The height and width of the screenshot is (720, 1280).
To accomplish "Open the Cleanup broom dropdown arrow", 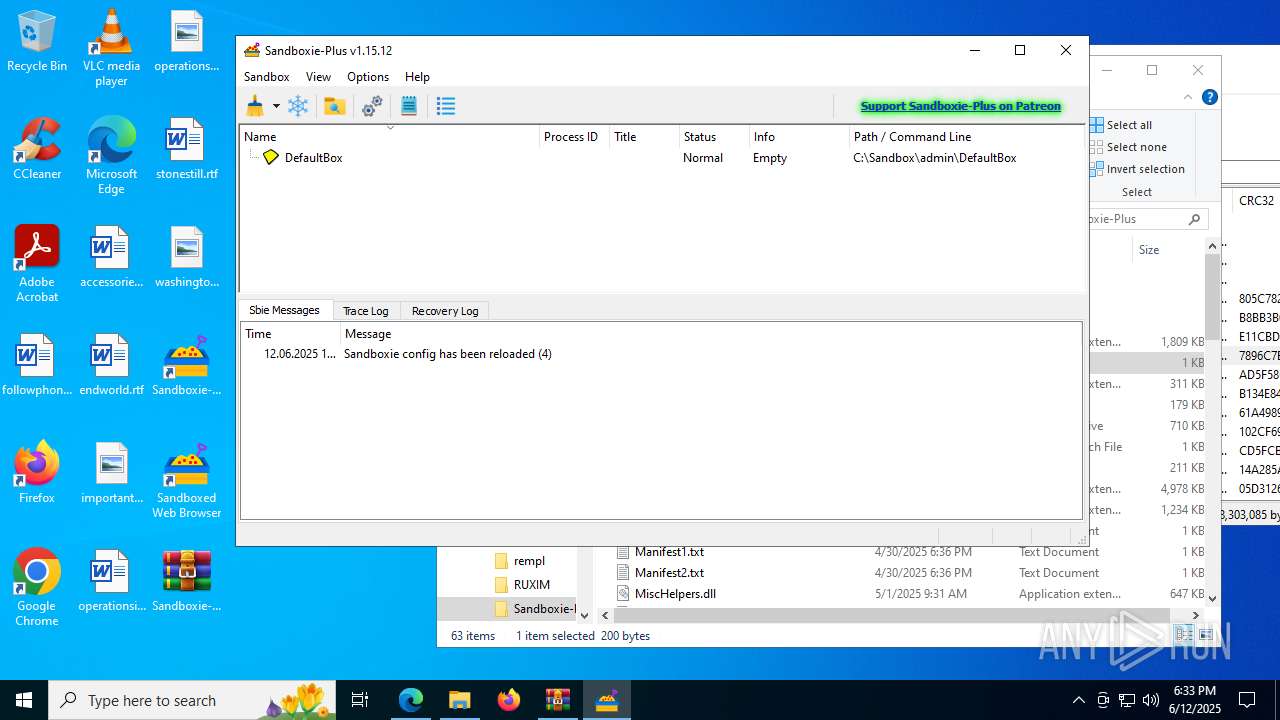I will point(276,106).
